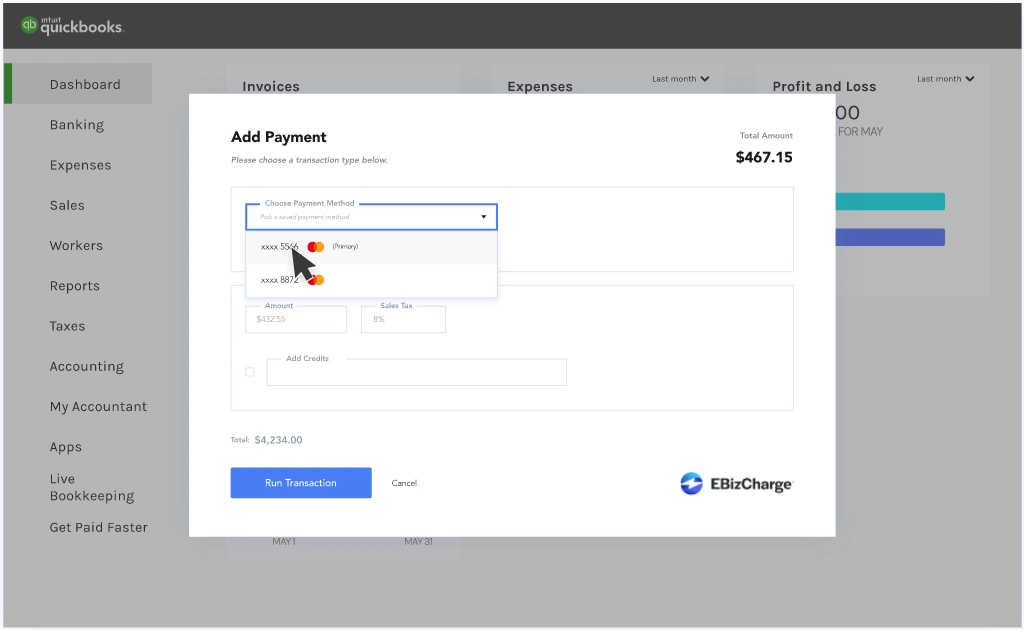
Task: Expand Expenses Last month dropdown
Action: tap(680, 79)
